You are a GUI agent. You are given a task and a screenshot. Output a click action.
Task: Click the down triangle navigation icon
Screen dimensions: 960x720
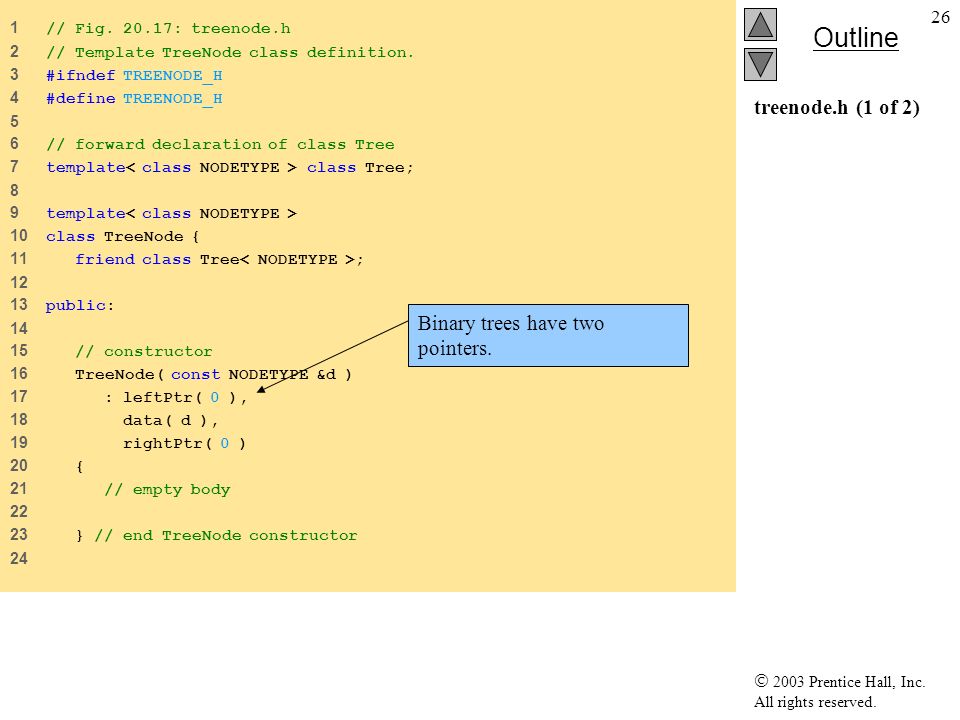coord(760,64)
